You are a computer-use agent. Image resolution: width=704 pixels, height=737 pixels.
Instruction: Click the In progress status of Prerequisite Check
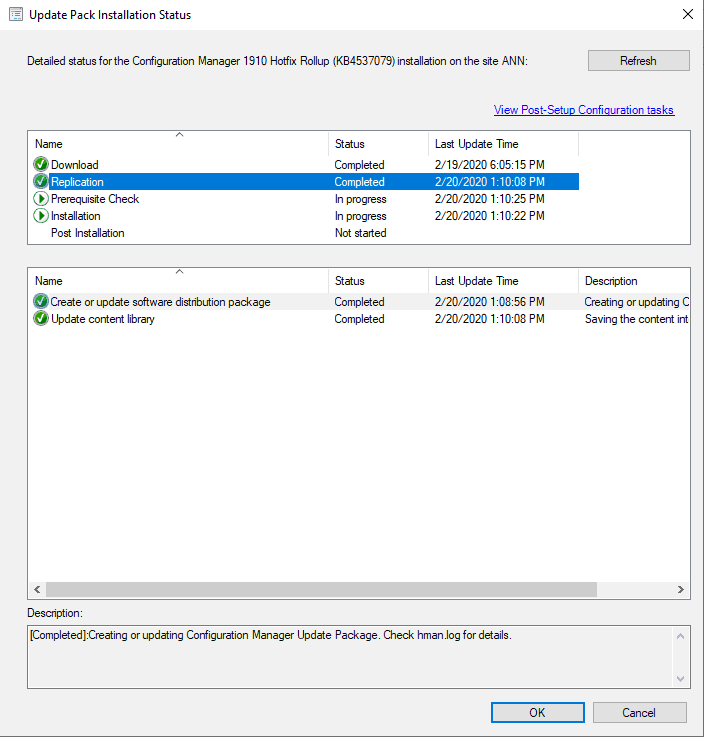[x=360, y=199]
